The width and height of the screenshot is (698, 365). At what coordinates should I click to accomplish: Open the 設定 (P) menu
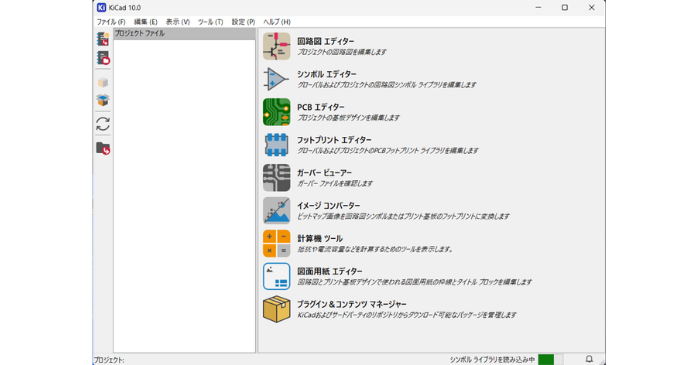coord(243,22)
